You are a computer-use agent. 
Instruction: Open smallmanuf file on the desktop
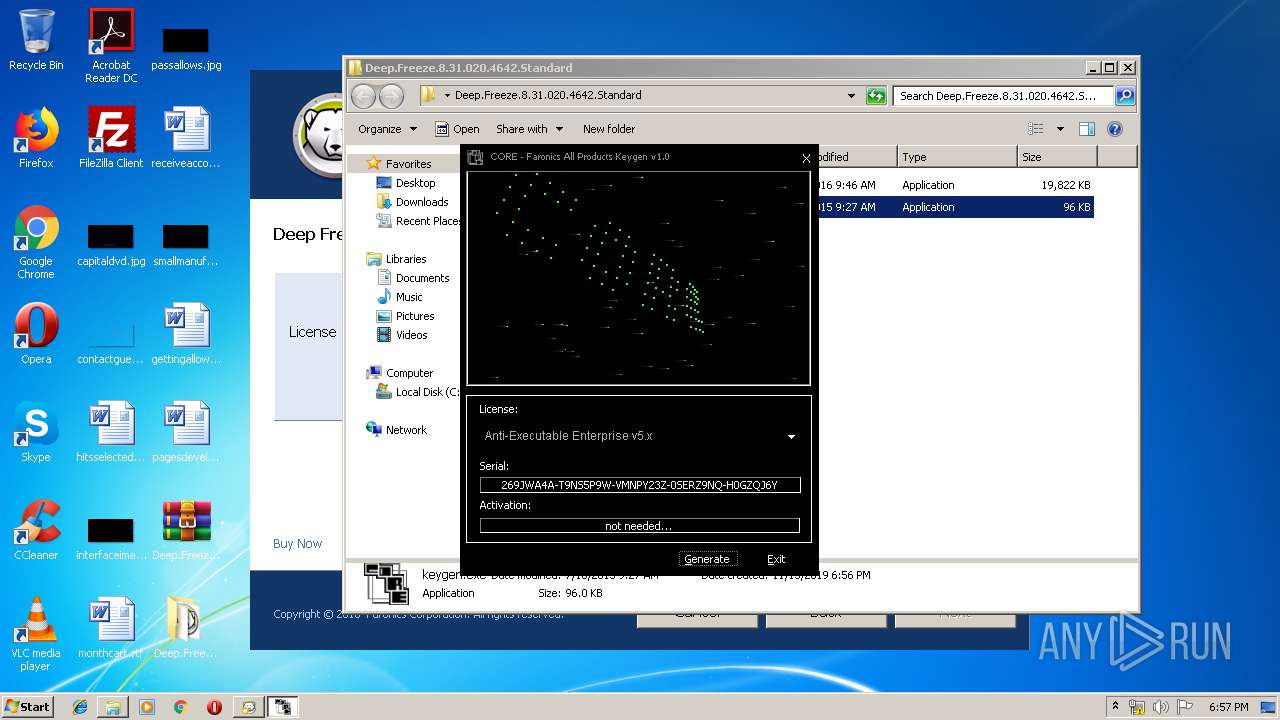(x=186, y=246)
